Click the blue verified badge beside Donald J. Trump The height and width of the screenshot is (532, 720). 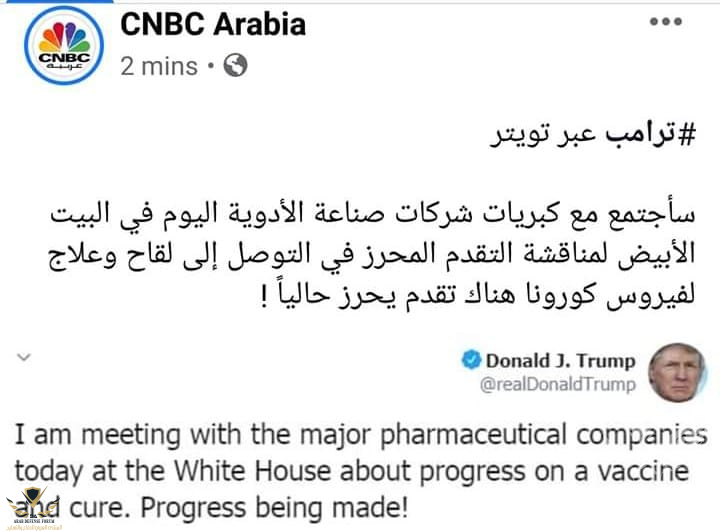coord(471,360)
